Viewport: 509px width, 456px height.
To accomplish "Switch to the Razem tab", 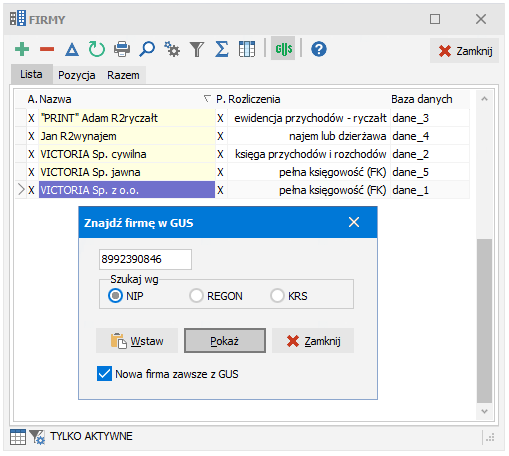I will point(123,75).
